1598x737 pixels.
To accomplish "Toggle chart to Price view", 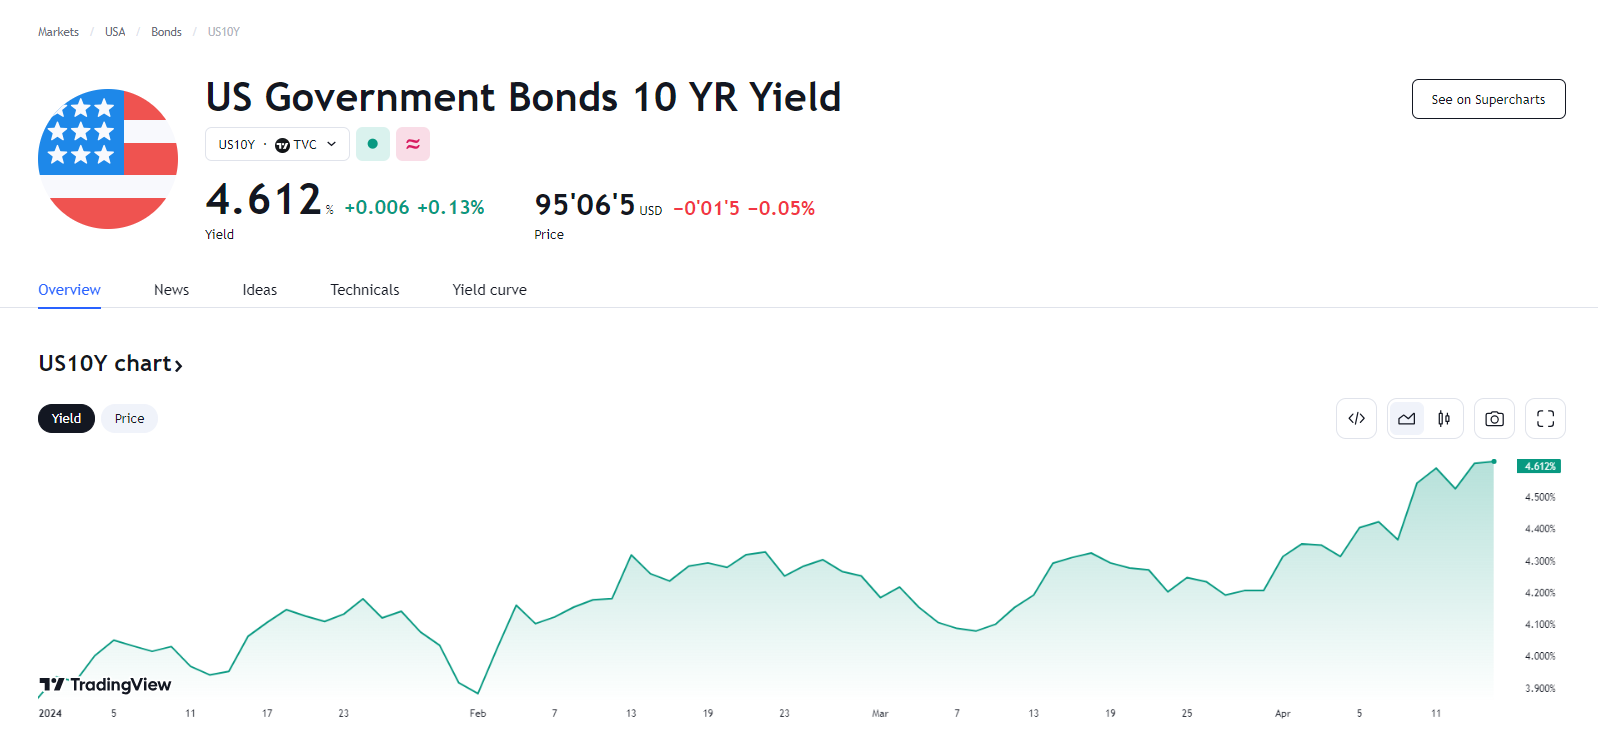I will [129, 418].
